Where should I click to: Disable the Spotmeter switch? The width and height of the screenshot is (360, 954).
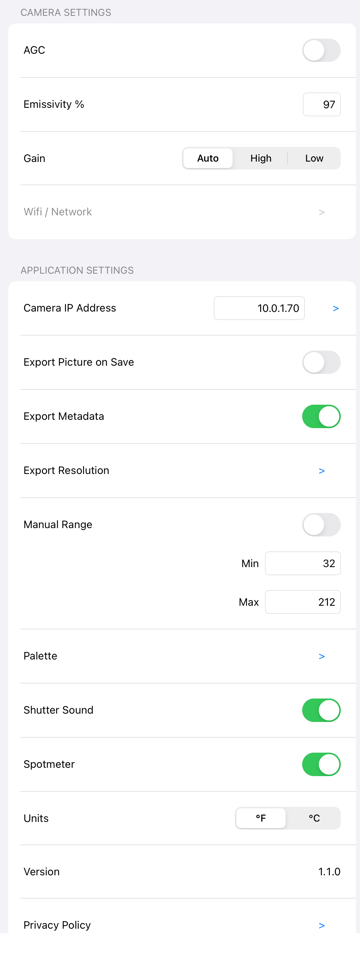(x=321, y=764)
